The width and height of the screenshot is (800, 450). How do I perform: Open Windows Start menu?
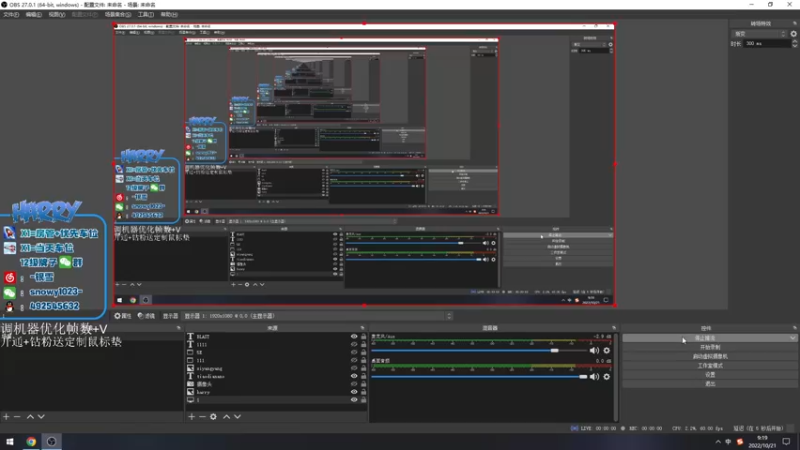[x=10, y=441]
